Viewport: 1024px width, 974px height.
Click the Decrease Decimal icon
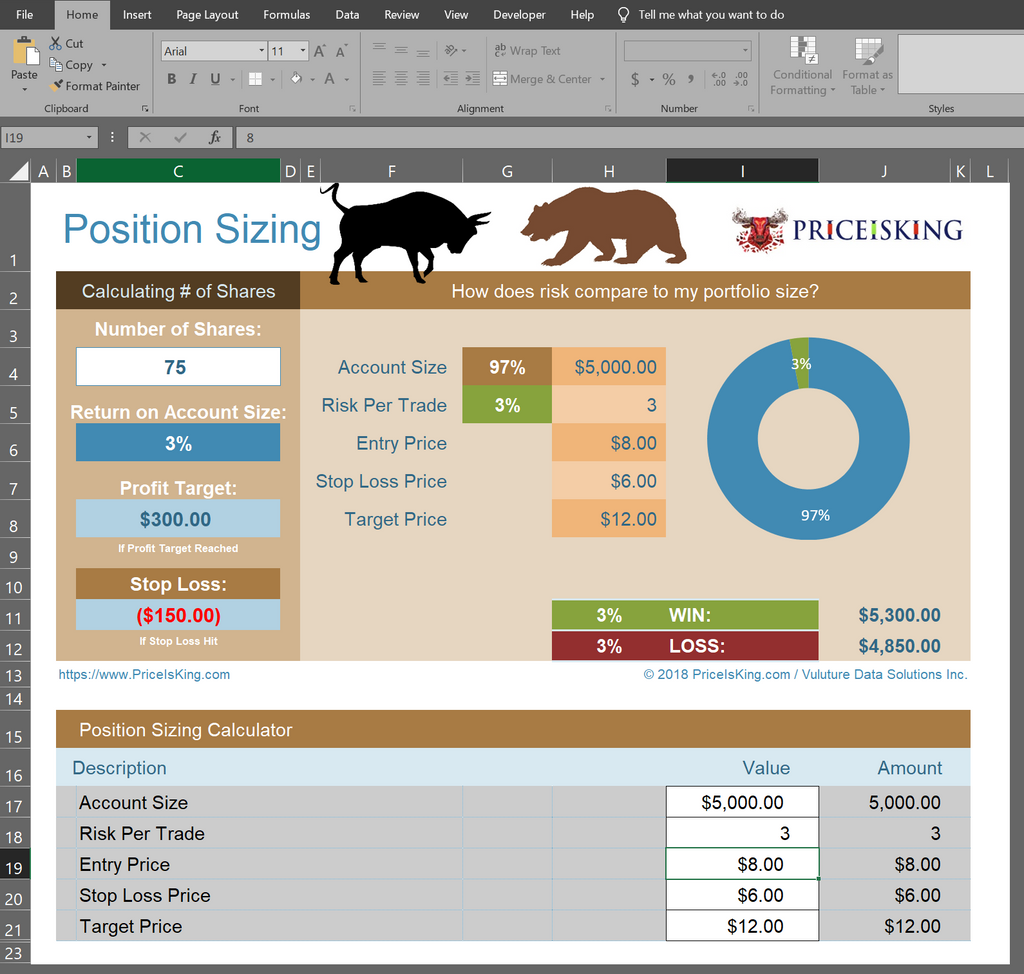741,80
